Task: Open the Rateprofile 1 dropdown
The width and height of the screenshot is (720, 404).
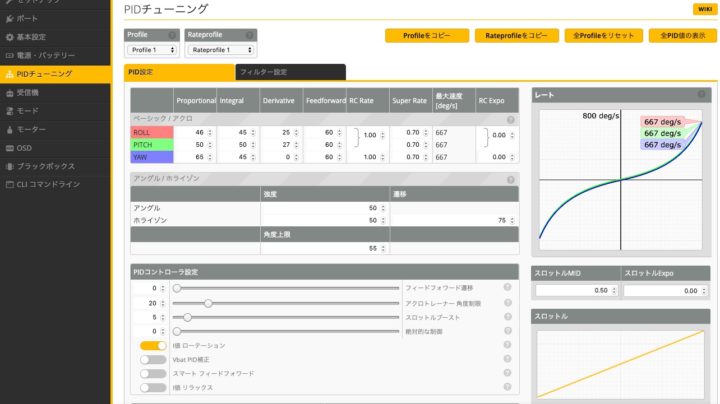Action: [220, 49]
